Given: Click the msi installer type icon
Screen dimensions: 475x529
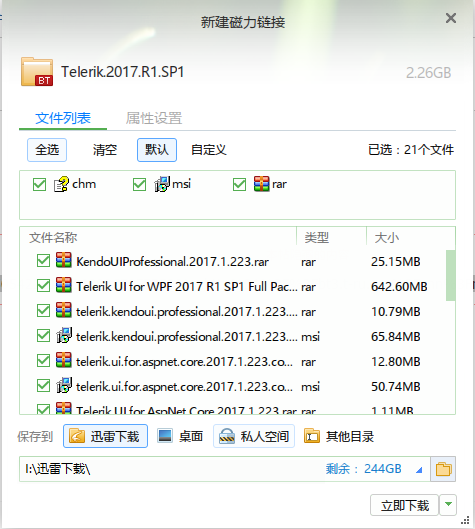Looking at the screenshot, I should [x=162, y=184].
